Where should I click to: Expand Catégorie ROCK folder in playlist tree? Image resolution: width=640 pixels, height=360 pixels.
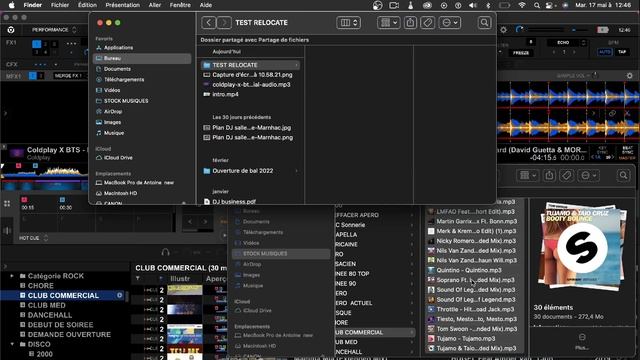[12, 276]
